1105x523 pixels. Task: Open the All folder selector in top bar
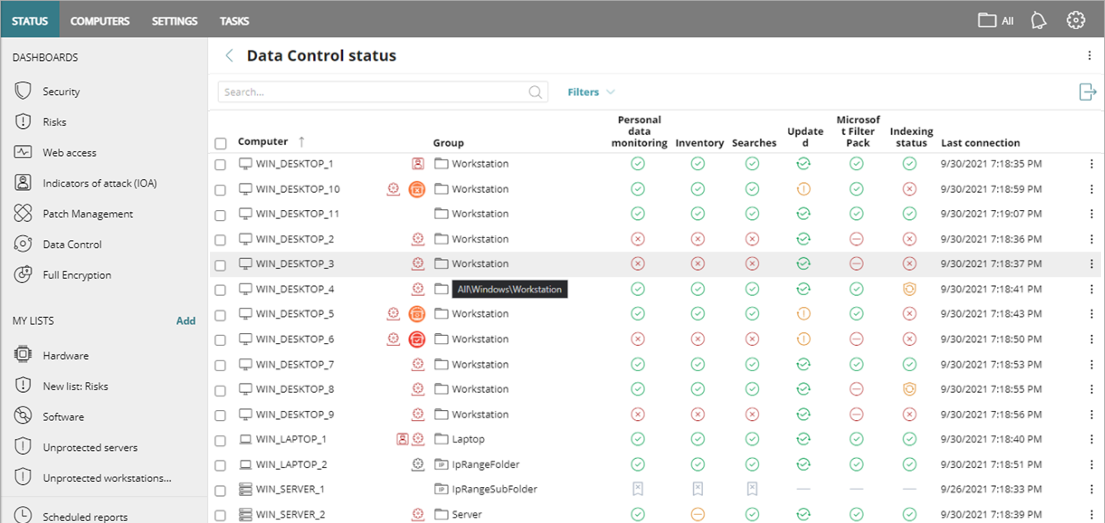(x=995, y=20)
